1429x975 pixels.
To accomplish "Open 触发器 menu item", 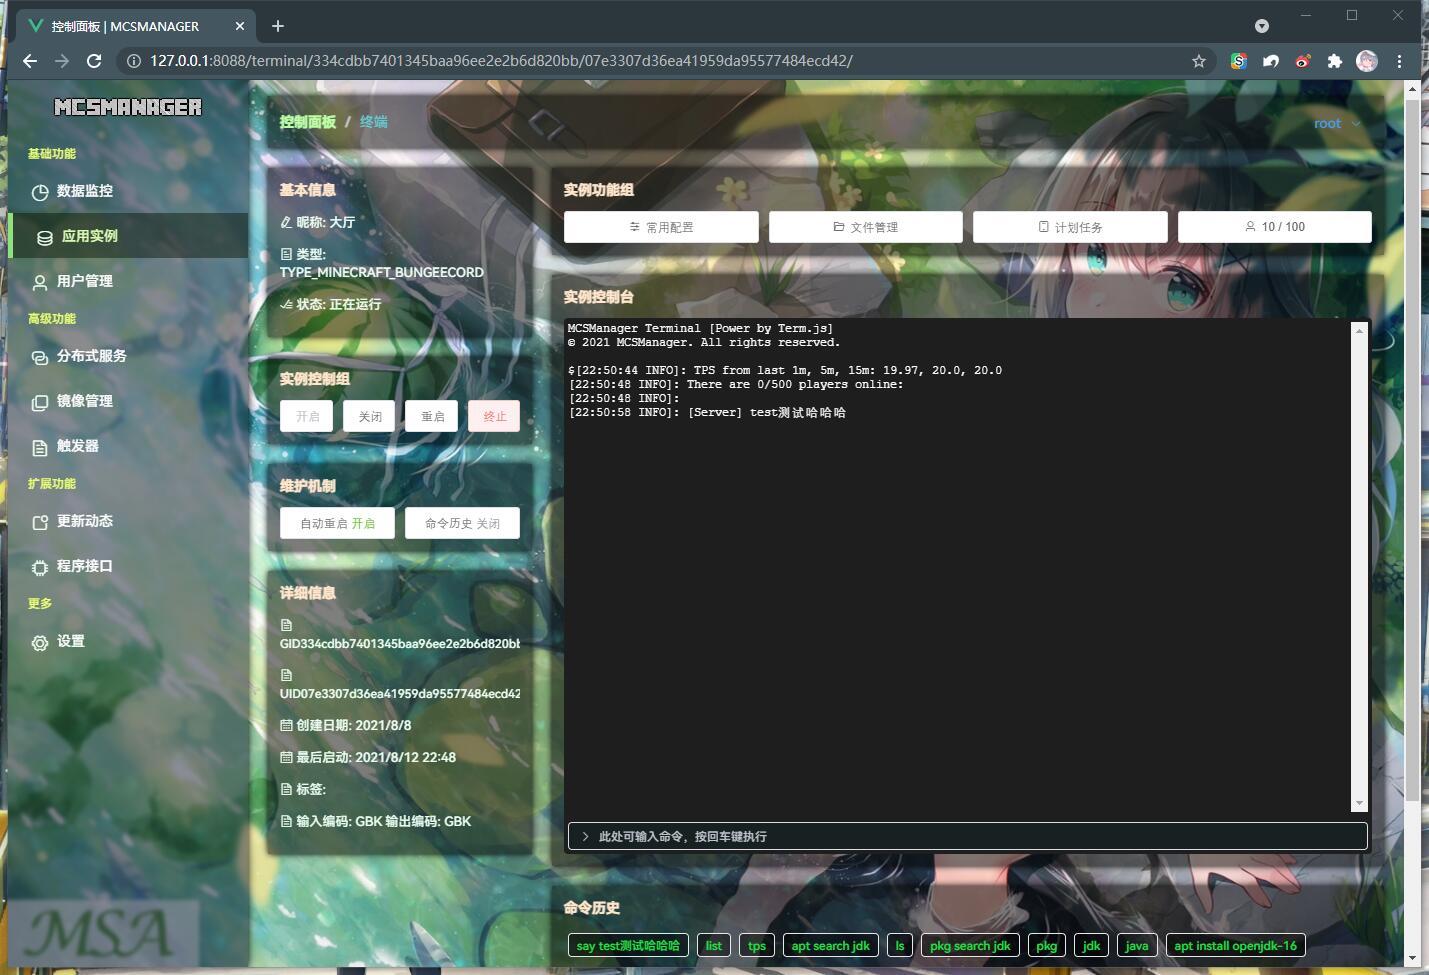I will [128, 446].
